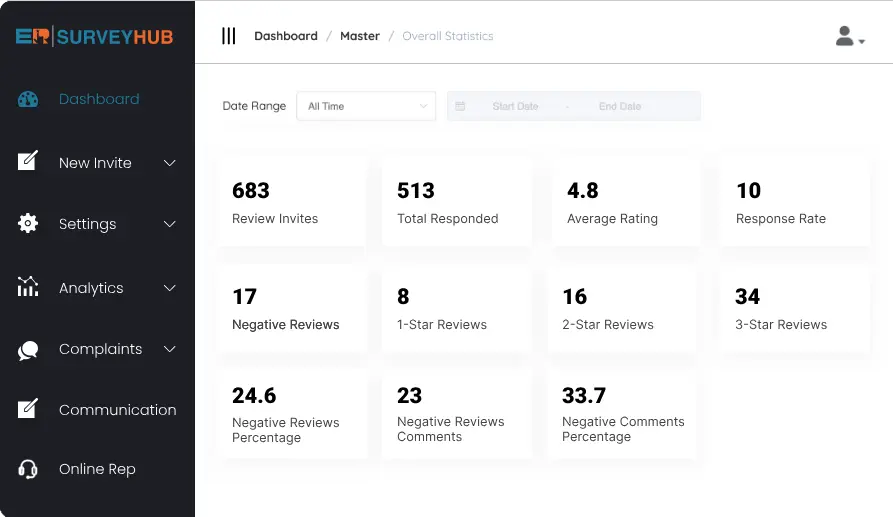Click the Master breadcrumb link
Image resolution: width=893 pixels, height=517 pixels.
(x=359, y=36)
